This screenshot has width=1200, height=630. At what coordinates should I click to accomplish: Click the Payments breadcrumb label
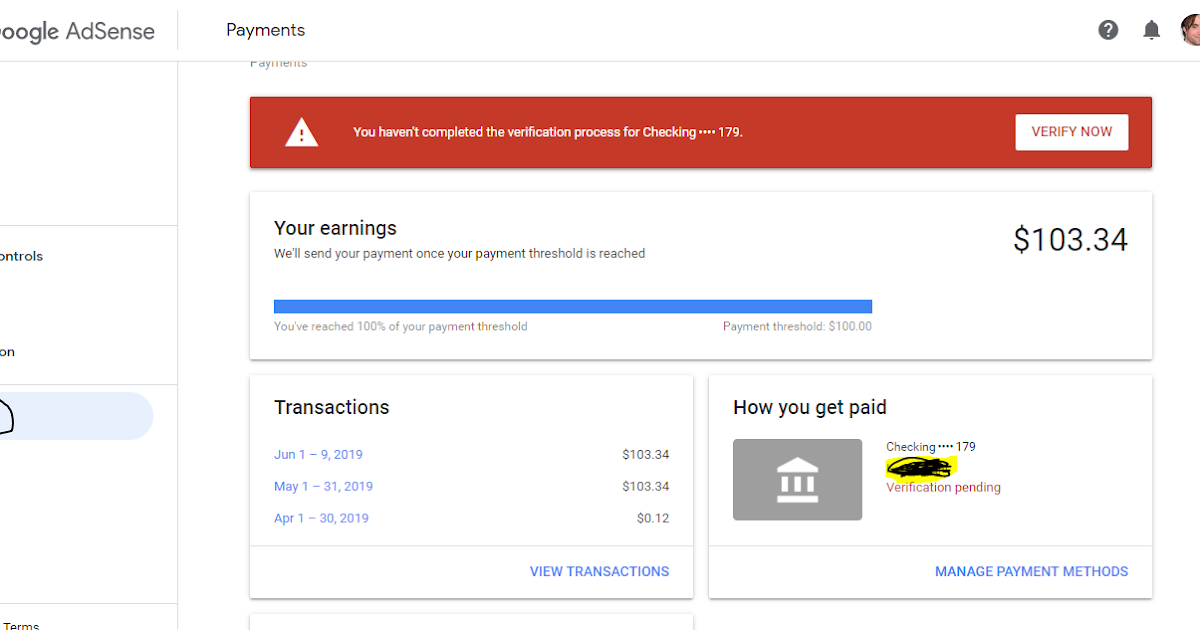click(x=278, y=61)
